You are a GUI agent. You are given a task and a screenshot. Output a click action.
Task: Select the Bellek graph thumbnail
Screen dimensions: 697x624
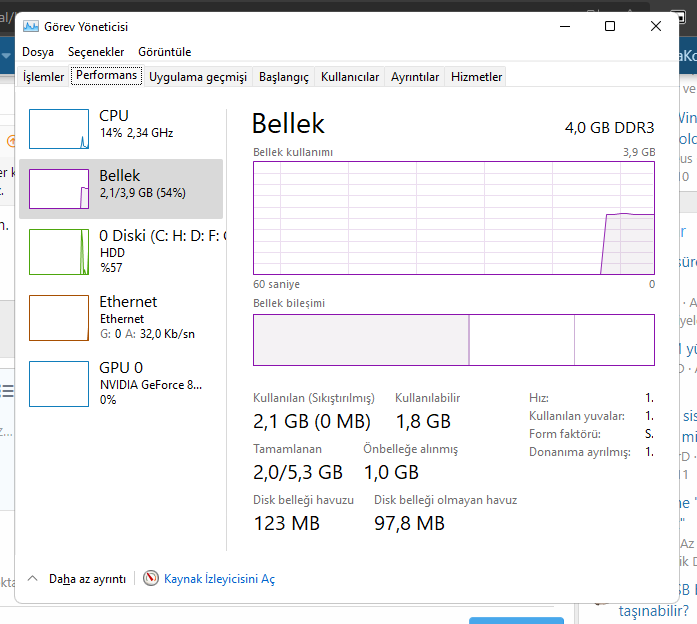click(59, 188)
